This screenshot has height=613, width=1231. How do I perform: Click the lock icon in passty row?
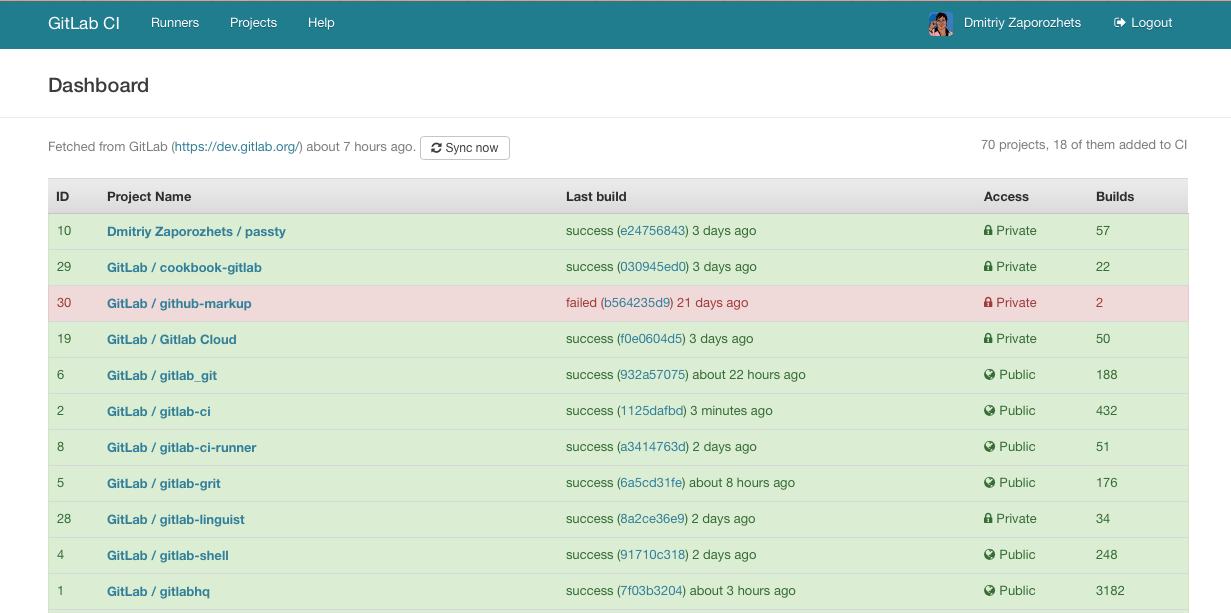coord(988,231)
